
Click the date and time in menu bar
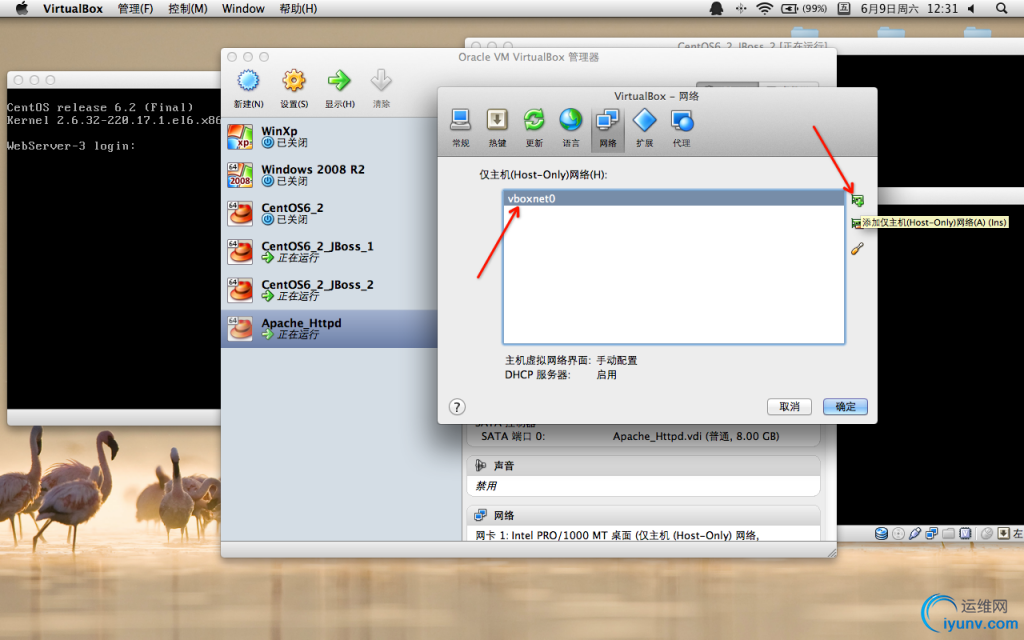909,8
